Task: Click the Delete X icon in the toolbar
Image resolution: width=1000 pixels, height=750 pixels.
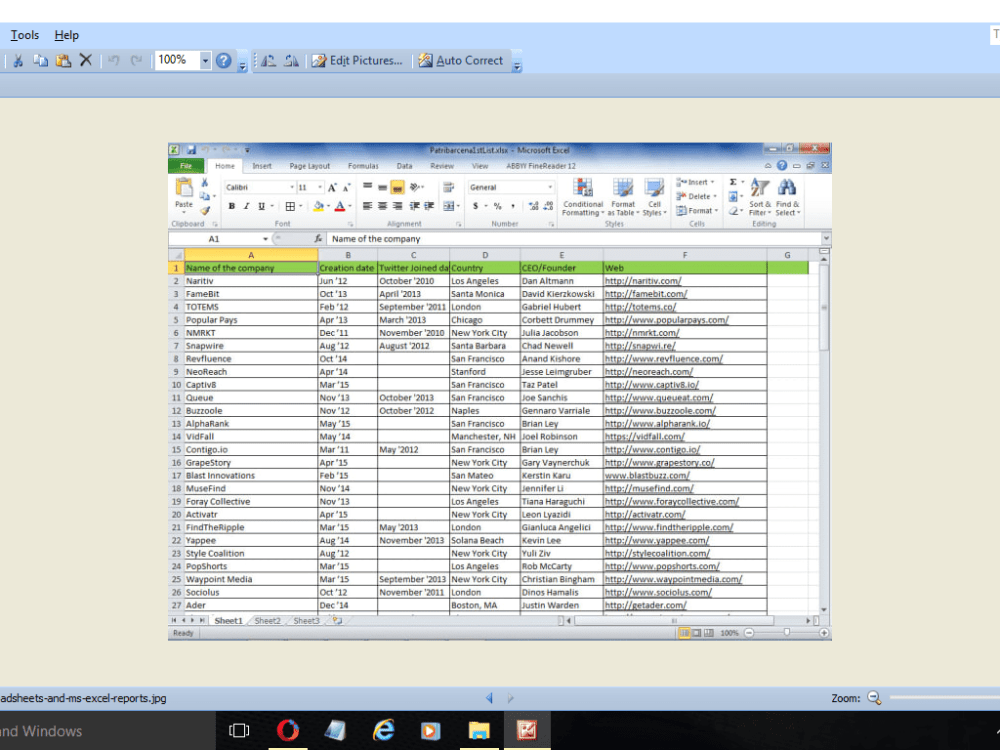Action: (85, 61)
